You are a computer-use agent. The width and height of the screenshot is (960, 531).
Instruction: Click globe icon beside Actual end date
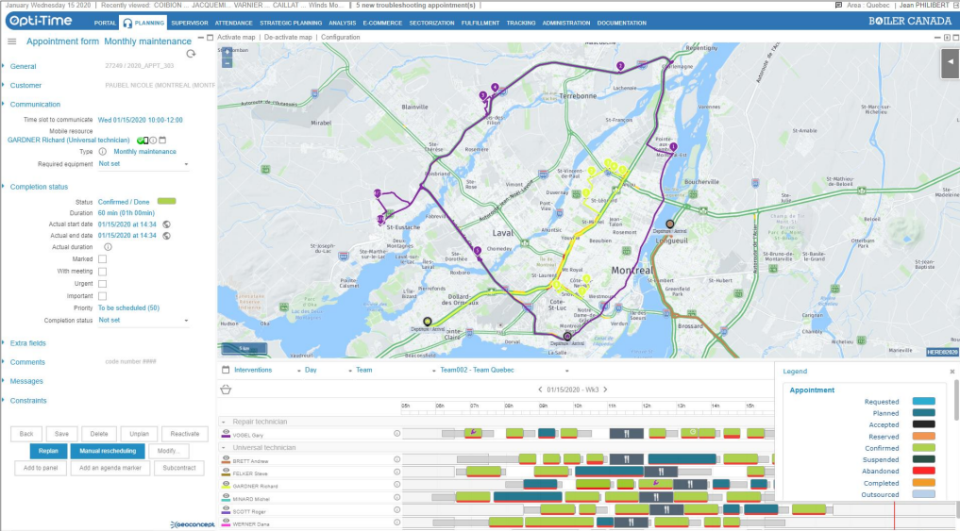click(167, 236)
